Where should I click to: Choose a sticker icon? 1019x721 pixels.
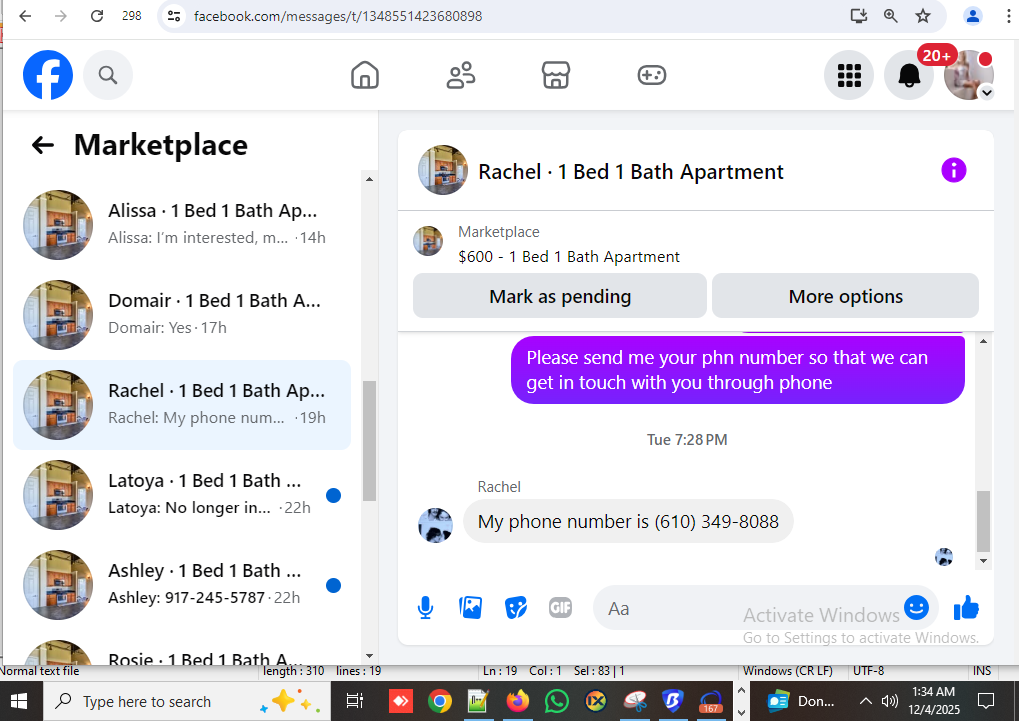click(515, 608)
